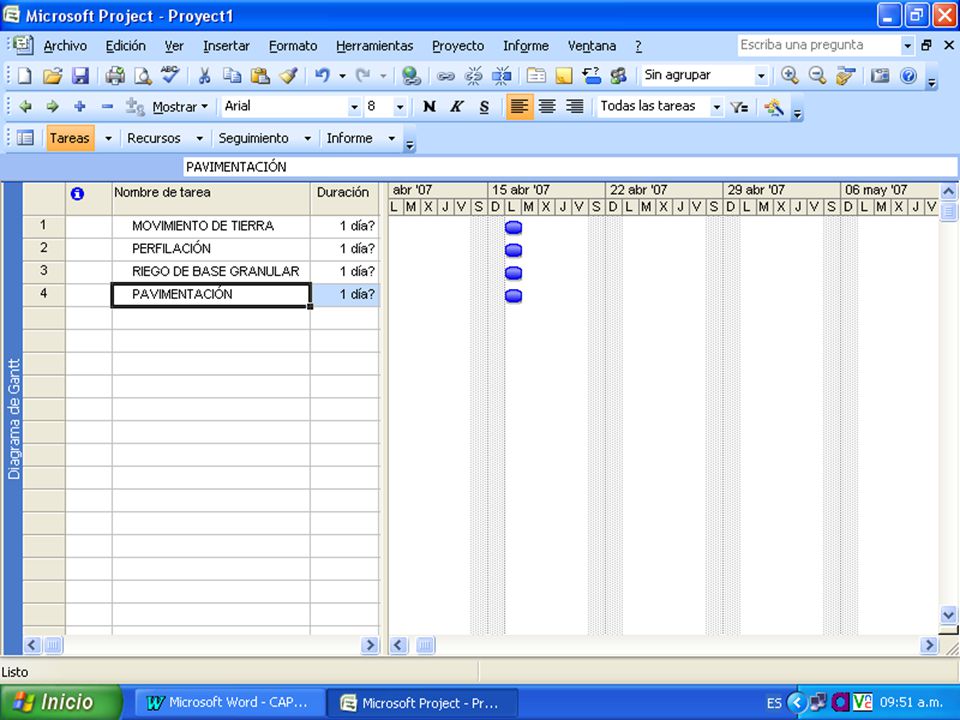
Task: Toggle the Project Guide panel icon
Action: coord(25,138)
